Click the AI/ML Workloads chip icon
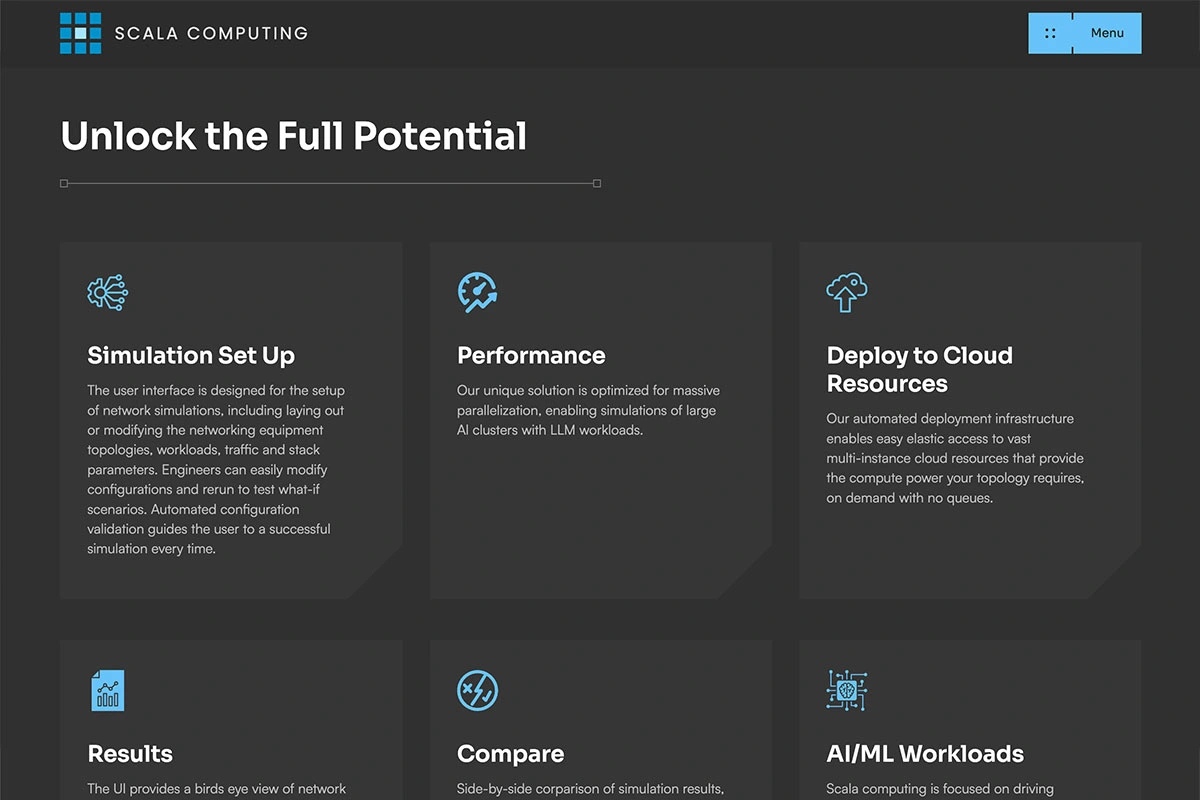1200x800 pixels. click(x=847, y=690)
